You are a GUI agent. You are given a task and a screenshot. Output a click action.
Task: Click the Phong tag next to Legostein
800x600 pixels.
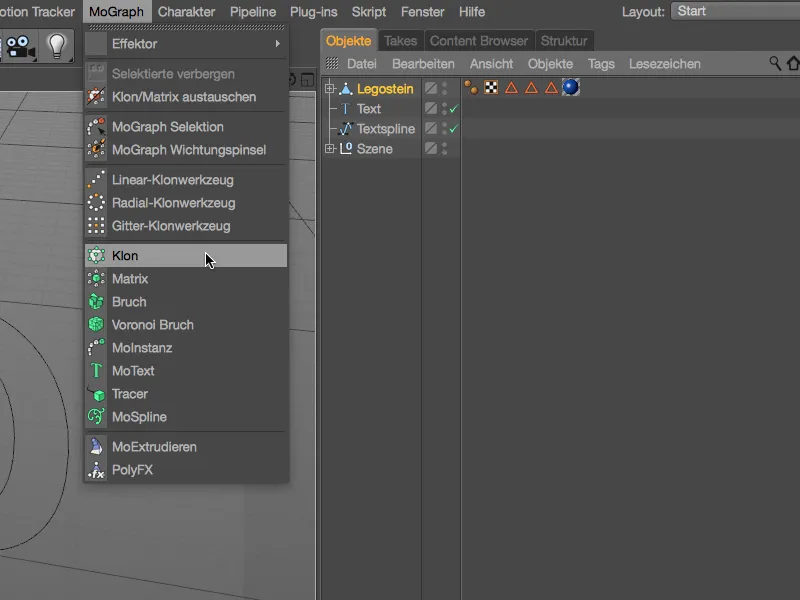(x=472, y=88)
